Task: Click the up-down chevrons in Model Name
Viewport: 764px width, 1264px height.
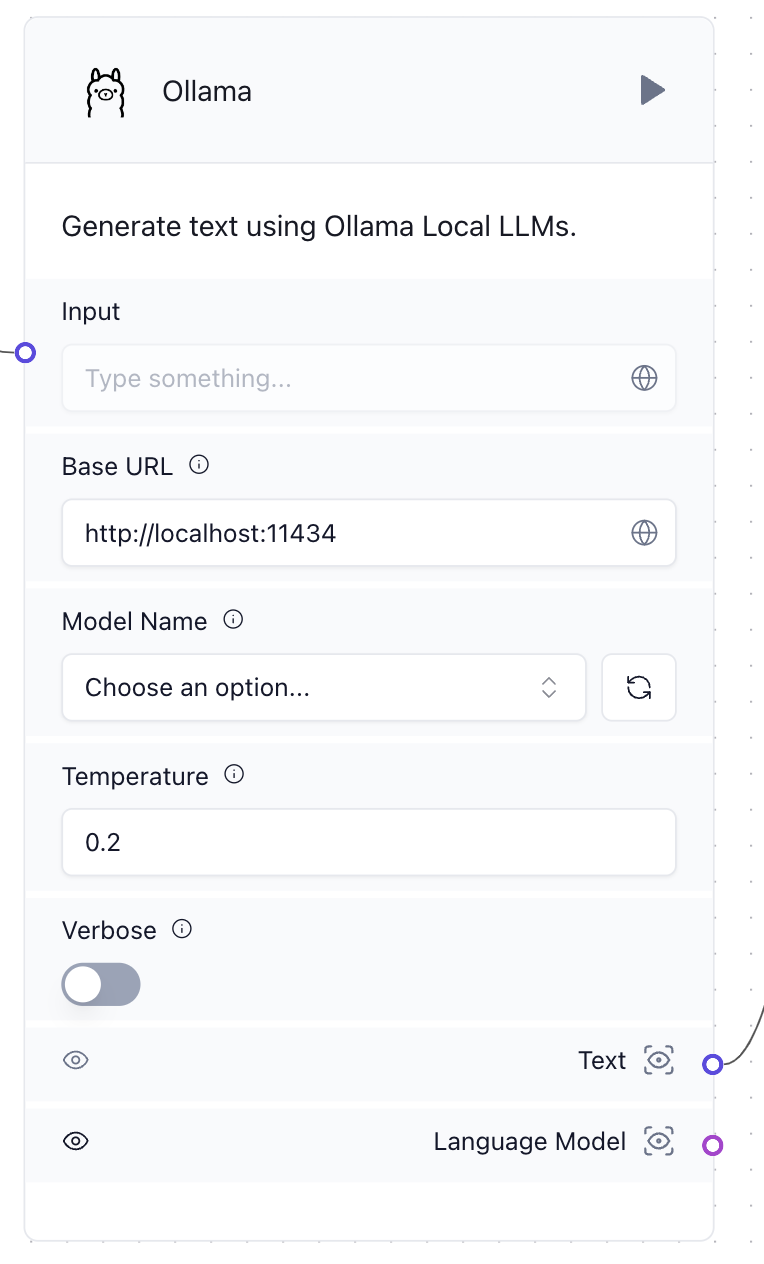Action: coord(549,687)
